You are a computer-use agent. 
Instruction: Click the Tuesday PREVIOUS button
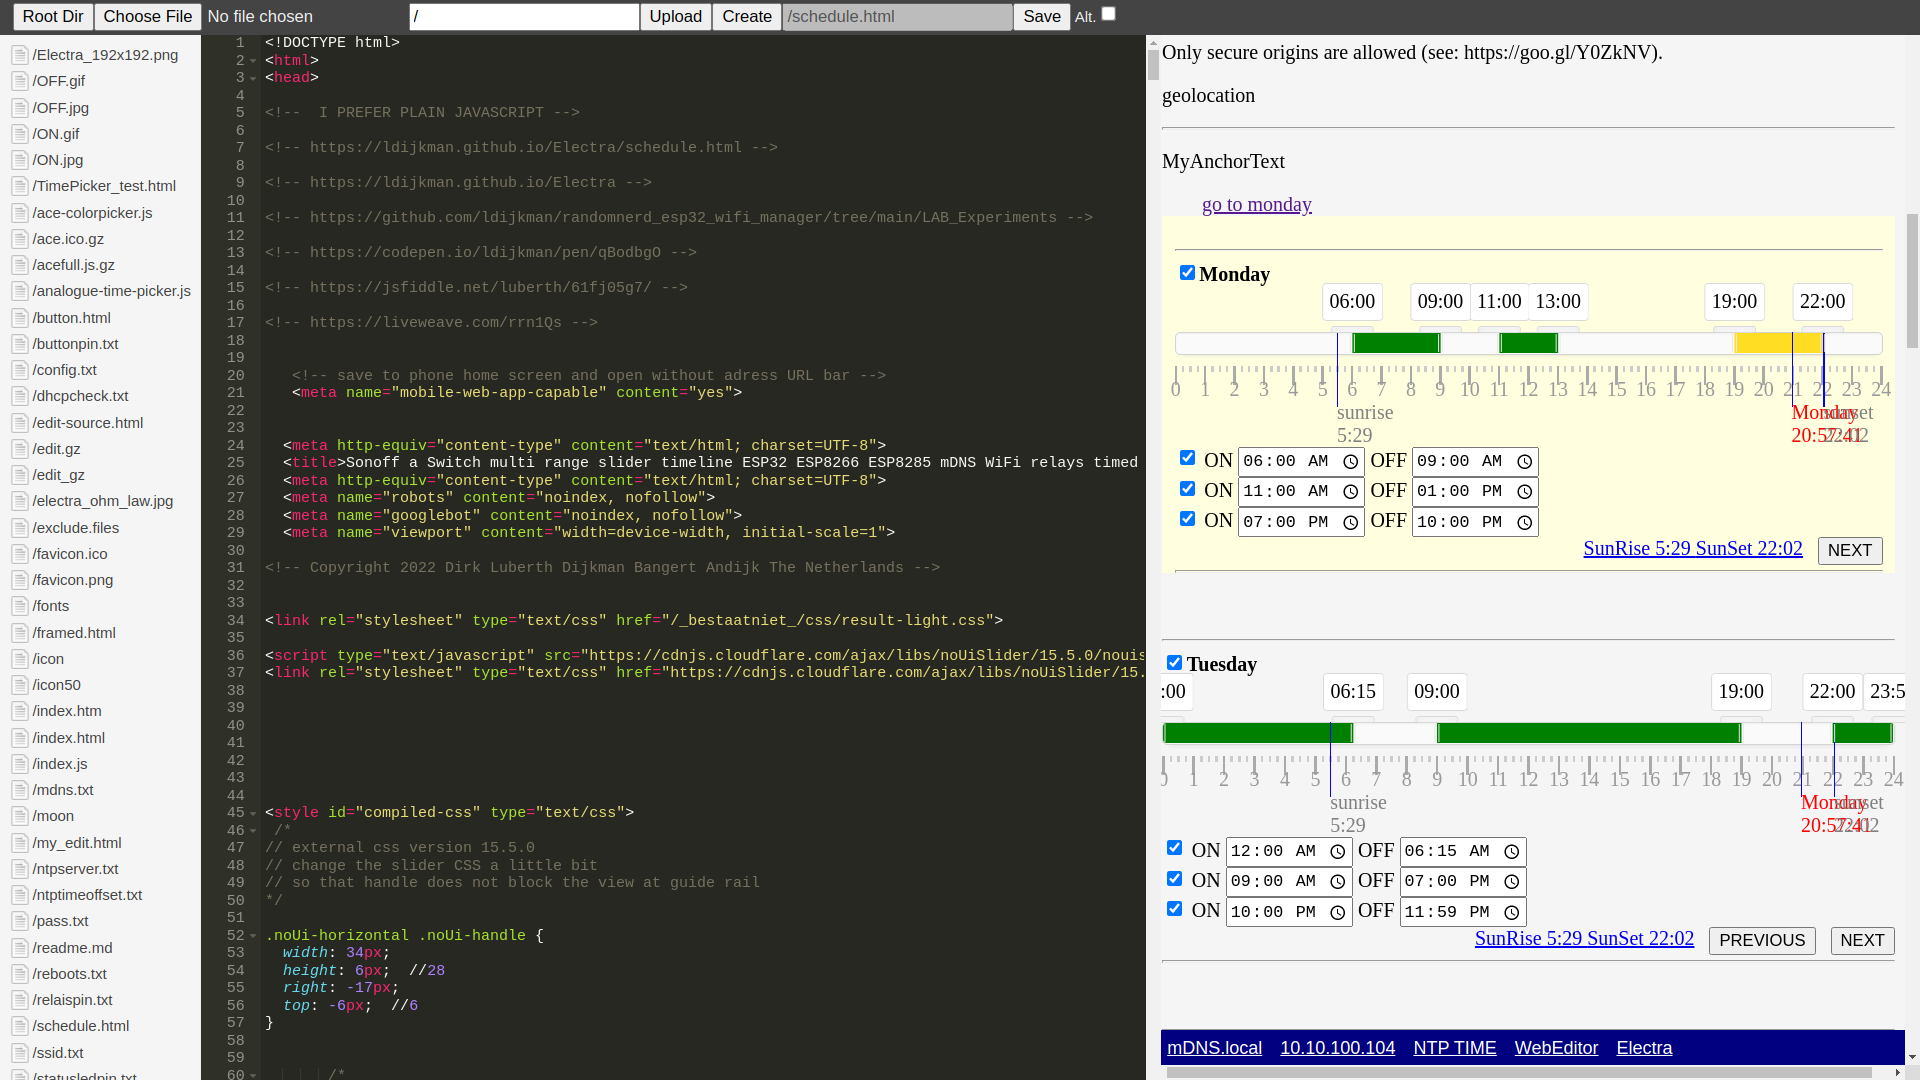click(1761, 941)
